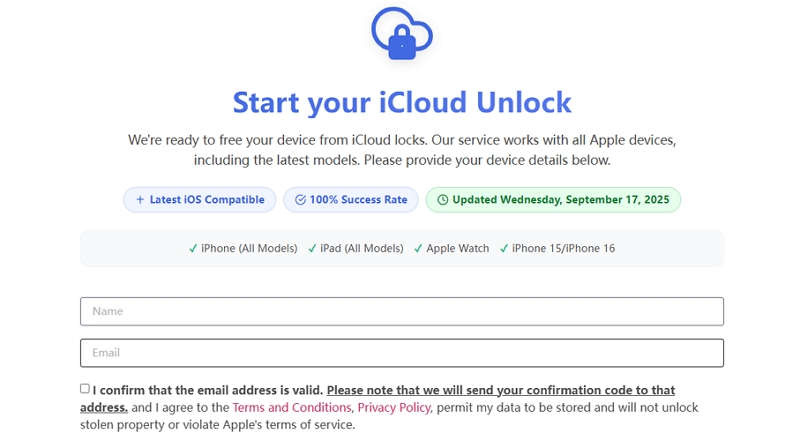Click the Start your iCloud Unlock heading
This screenshot has height=441, width=800.
coord(402,103)
